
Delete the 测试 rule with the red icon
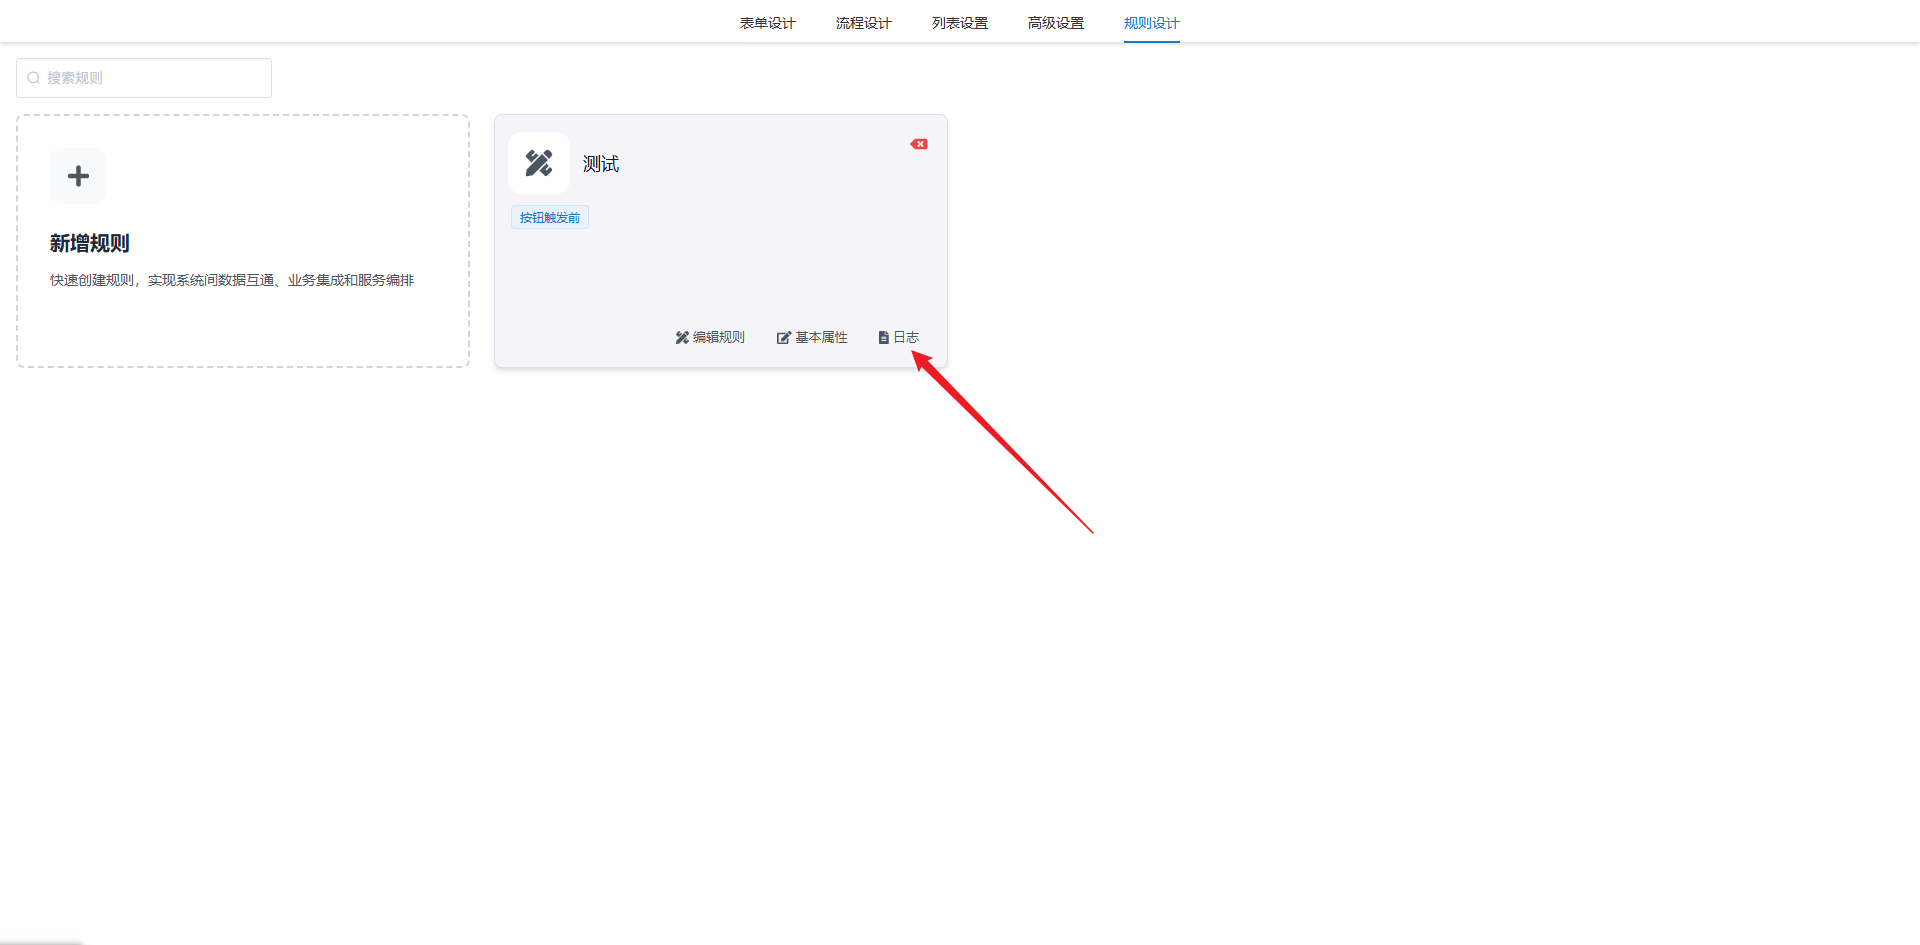(x=919, y=144)
